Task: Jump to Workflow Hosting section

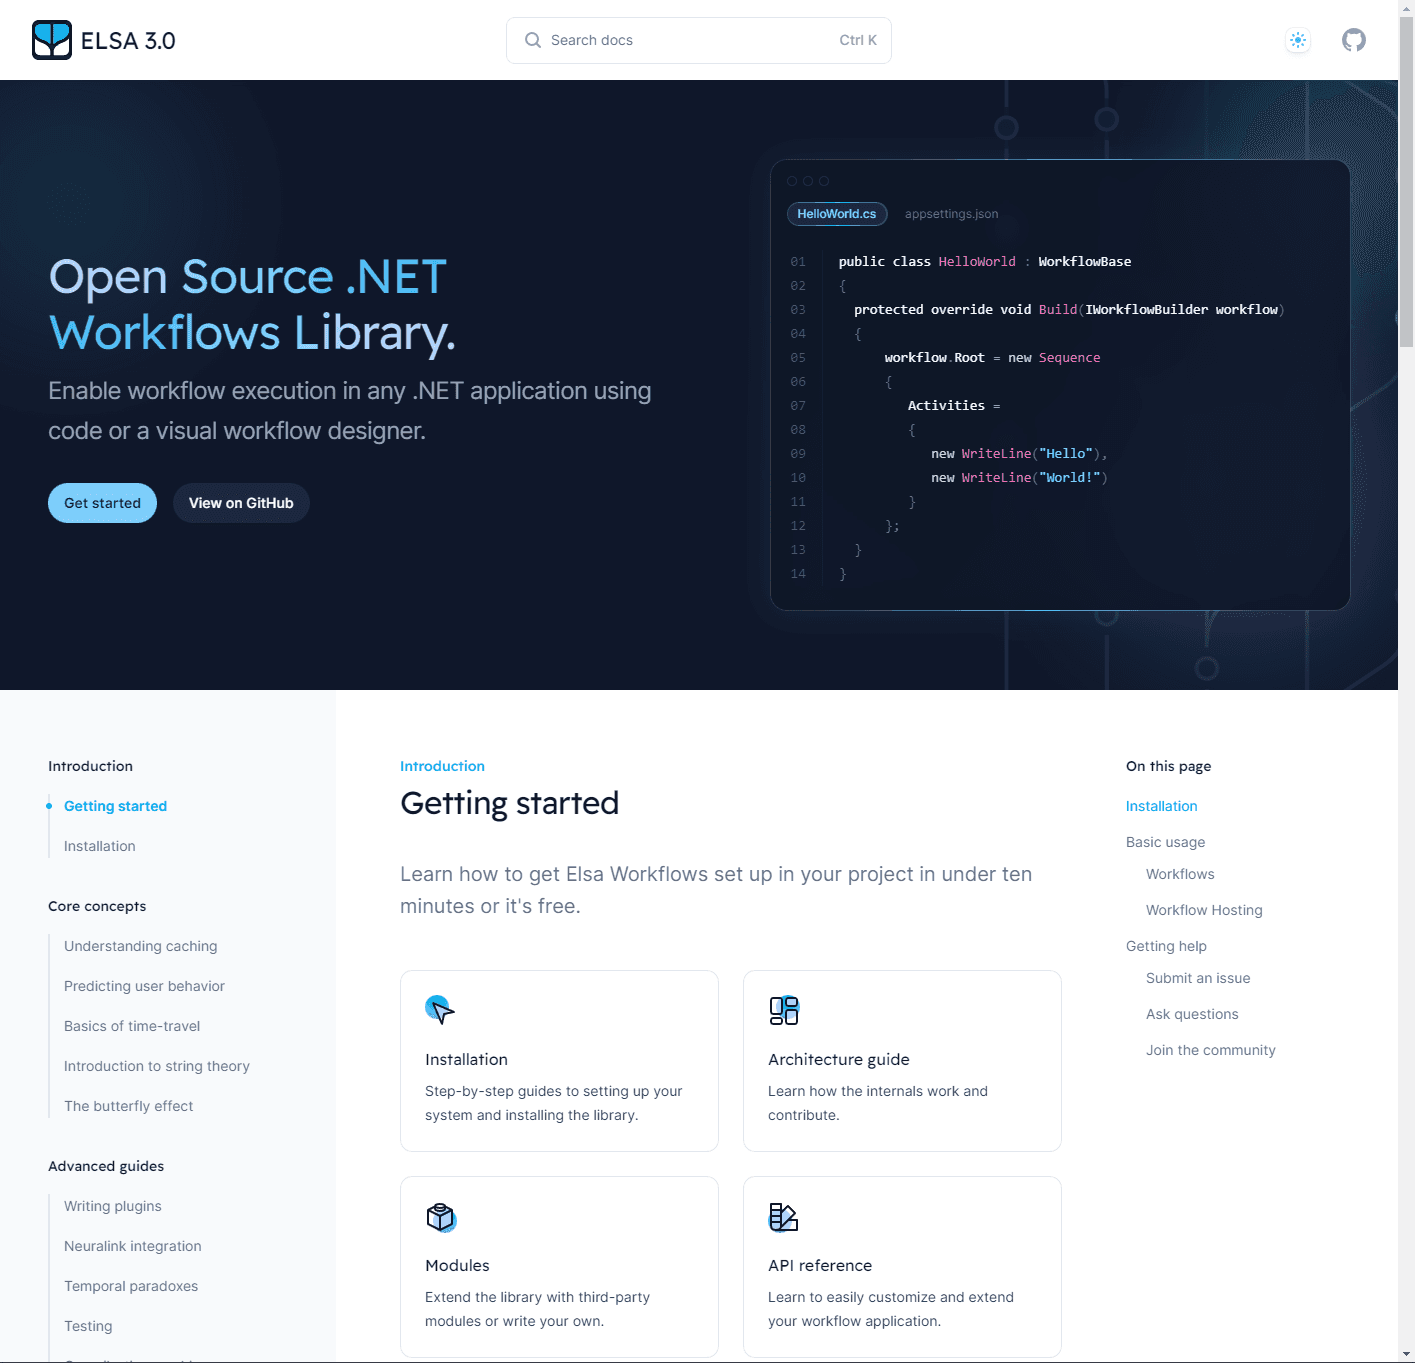Action: 1203,910
